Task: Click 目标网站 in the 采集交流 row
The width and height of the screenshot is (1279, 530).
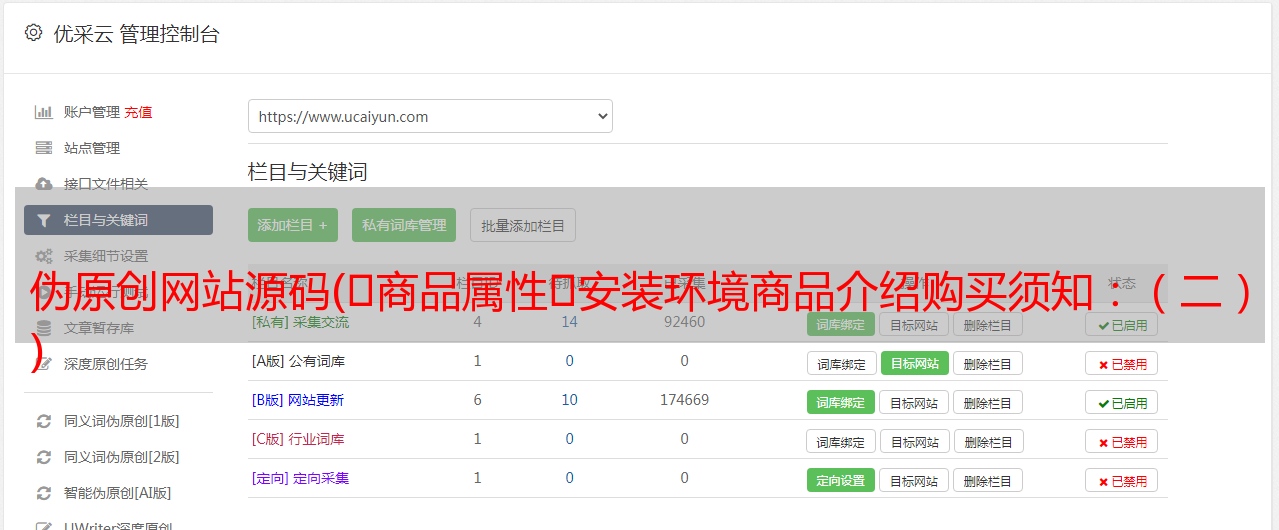Action: [x=914, y=325]
